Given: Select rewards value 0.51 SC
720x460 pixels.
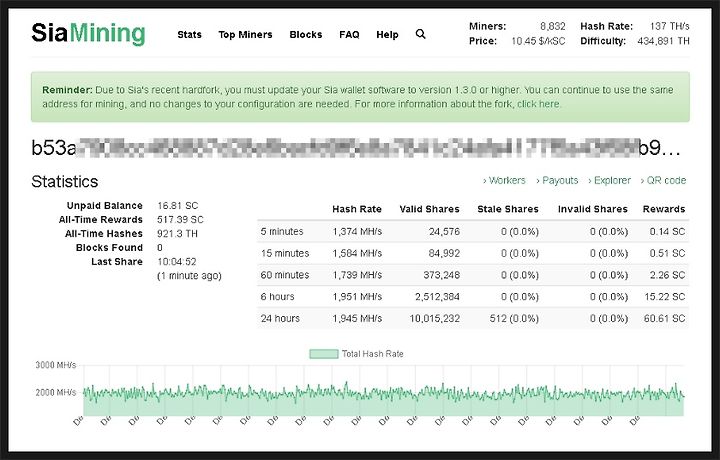Looking at the screenshot, I should click(x=667, y=253).
